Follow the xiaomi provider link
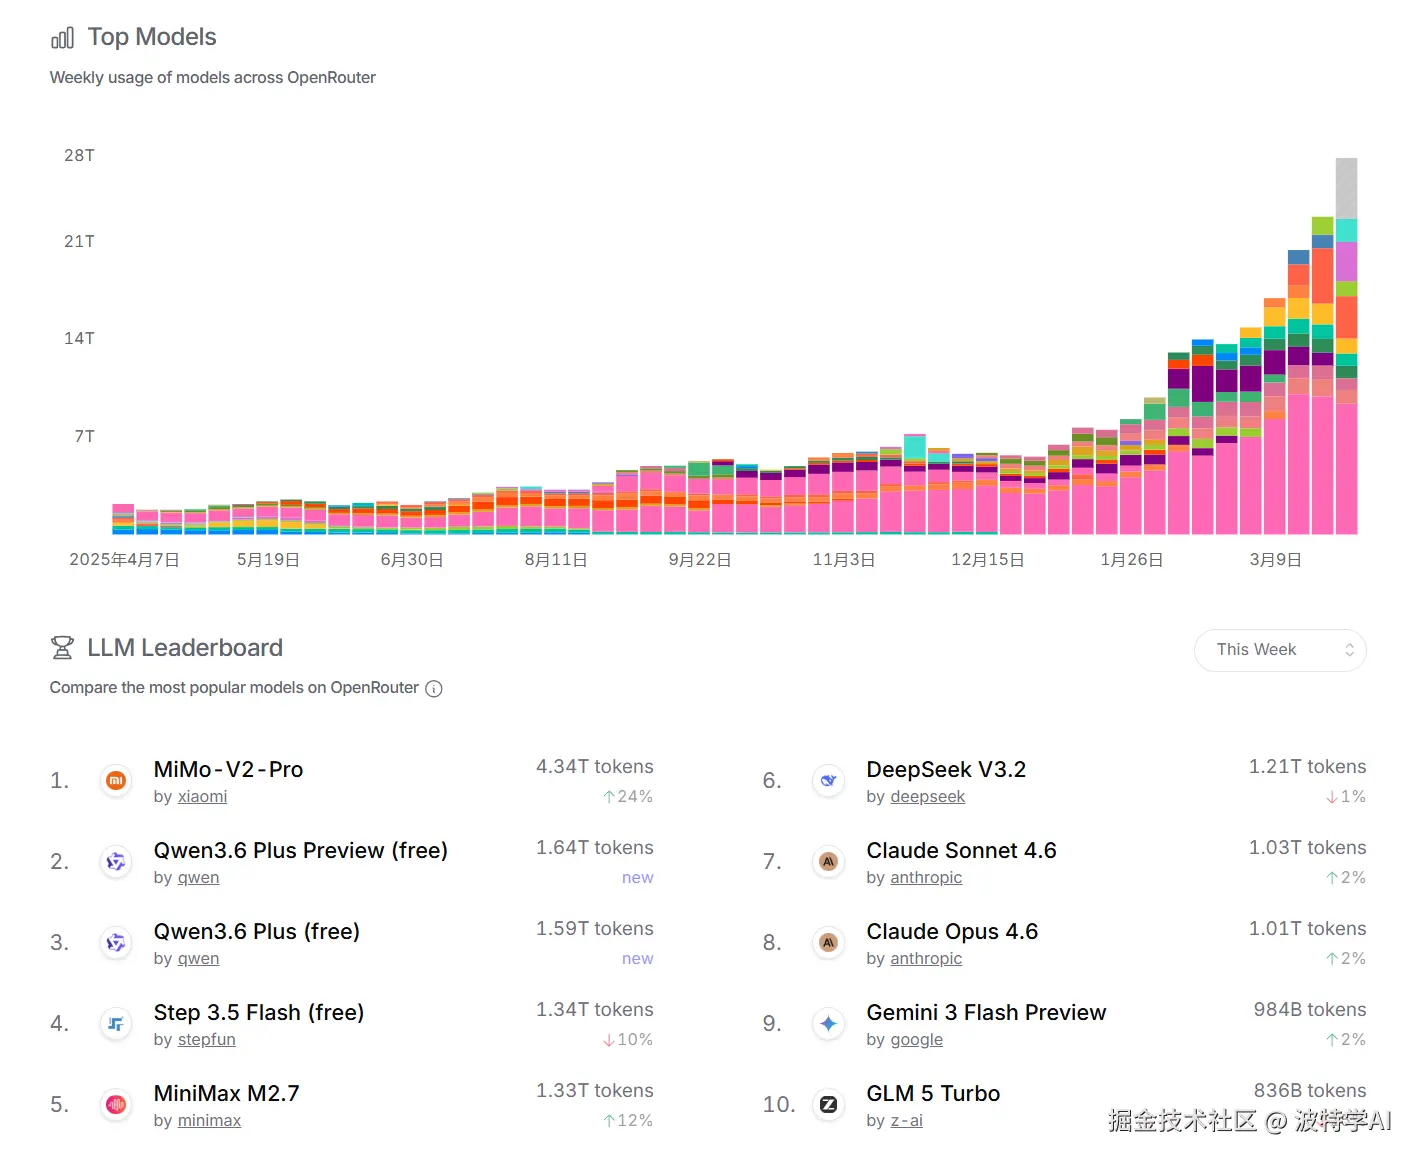The image size is (1422, 1164). click(202, 797)
